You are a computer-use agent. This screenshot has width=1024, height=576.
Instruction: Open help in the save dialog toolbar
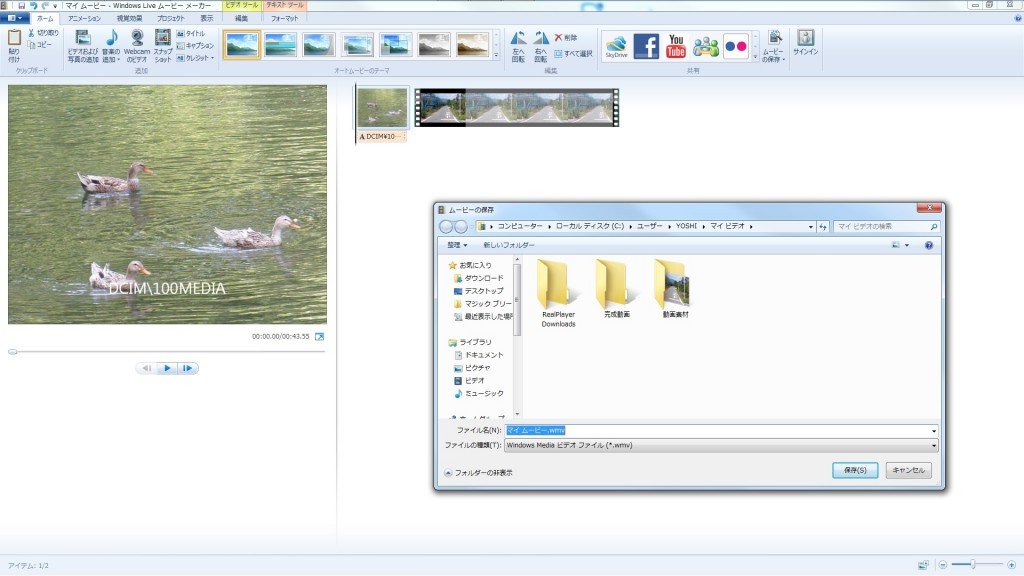coord(928,245)
